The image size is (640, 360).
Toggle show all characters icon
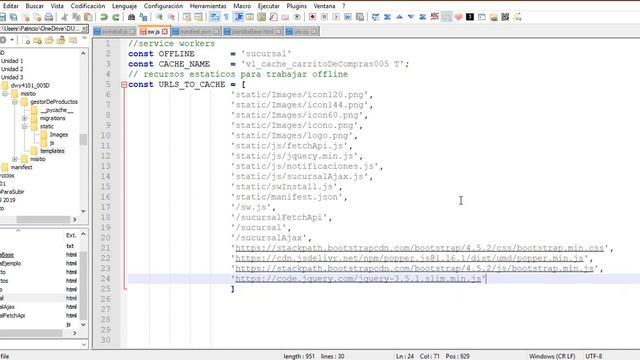click(226, 17)
